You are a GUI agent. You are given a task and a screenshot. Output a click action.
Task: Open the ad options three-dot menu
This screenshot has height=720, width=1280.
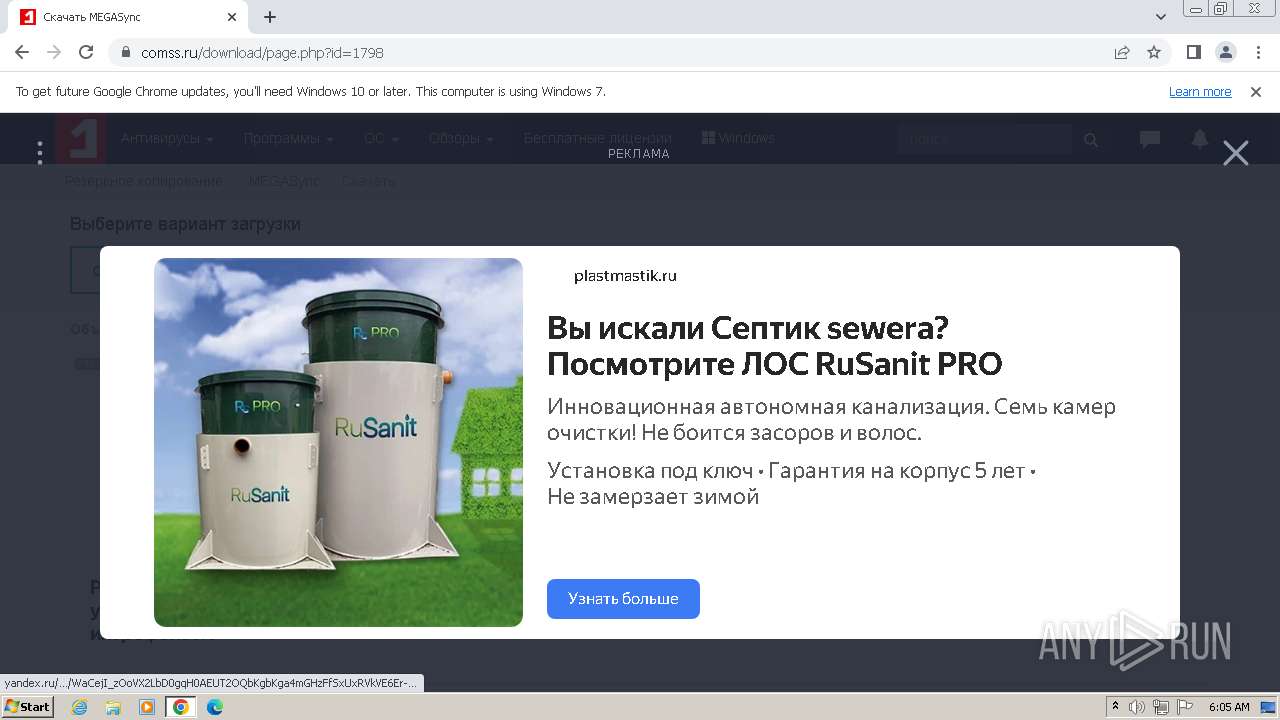pos(40,153)
